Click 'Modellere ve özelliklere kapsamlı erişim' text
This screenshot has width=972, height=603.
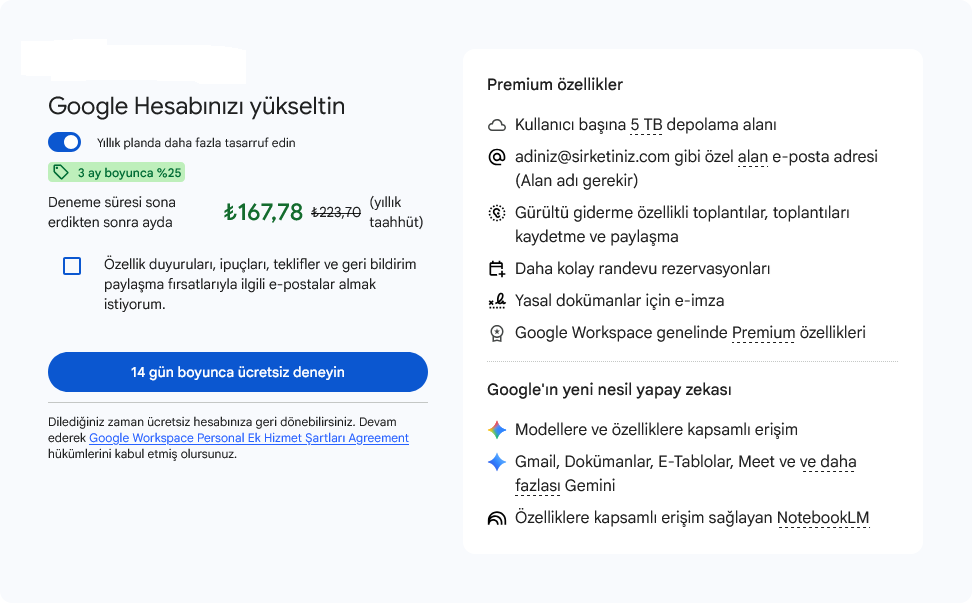click(656, 429)
